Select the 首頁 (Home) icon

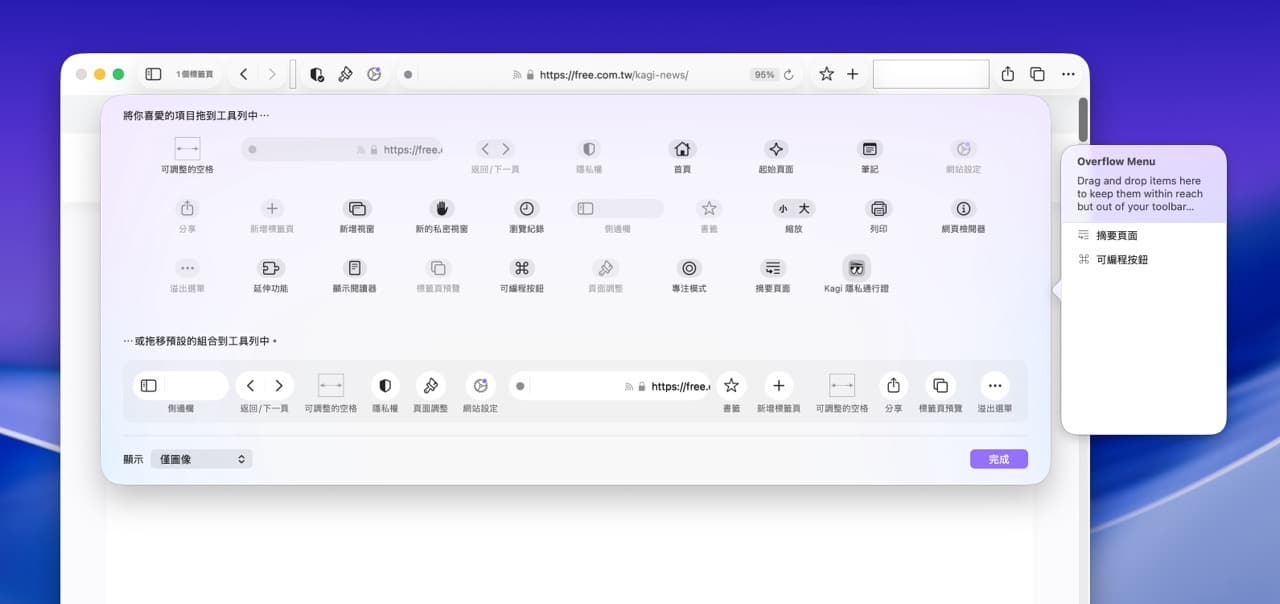[x=681, y=148]
